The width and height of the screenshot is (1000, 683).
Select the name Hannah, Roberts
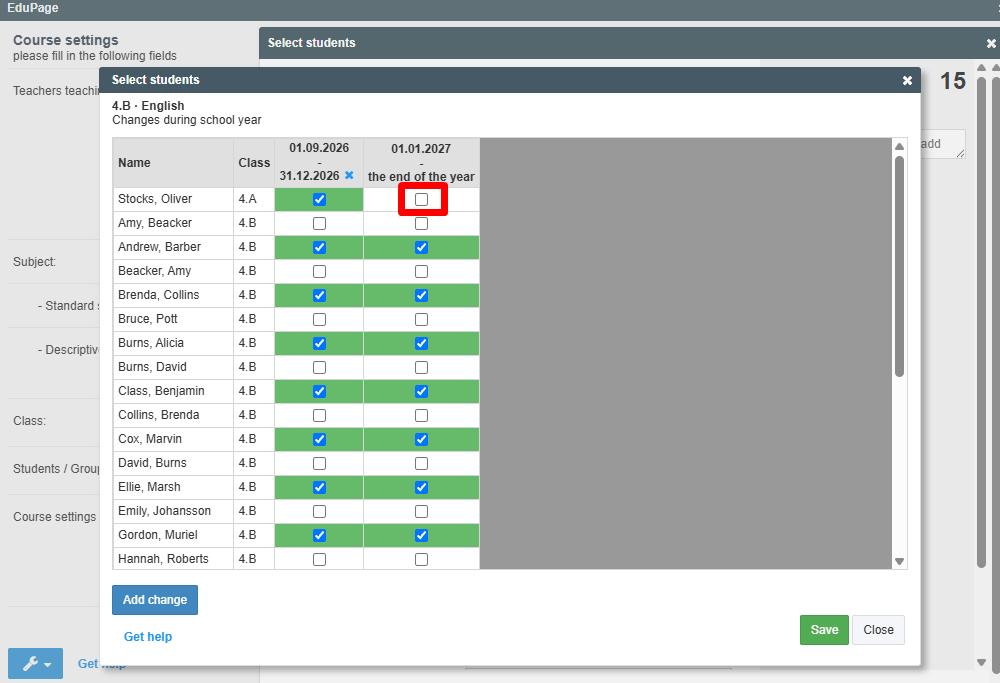tap(163, 559)
